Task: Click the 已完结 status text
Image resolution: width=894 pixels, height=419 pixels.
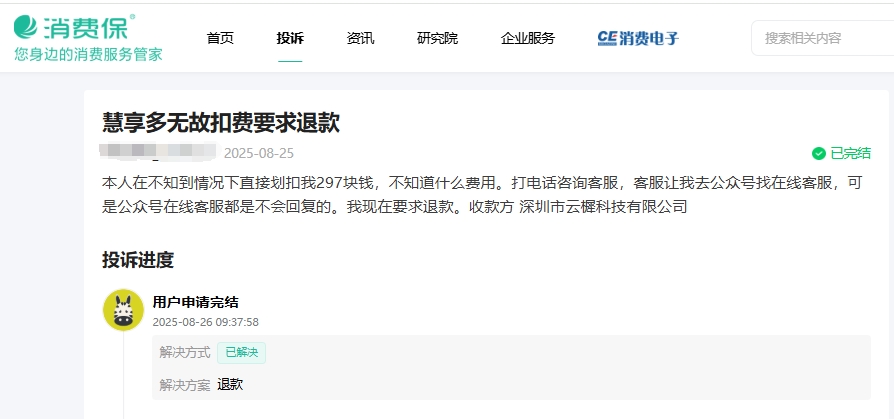Action: click(850, 153)
